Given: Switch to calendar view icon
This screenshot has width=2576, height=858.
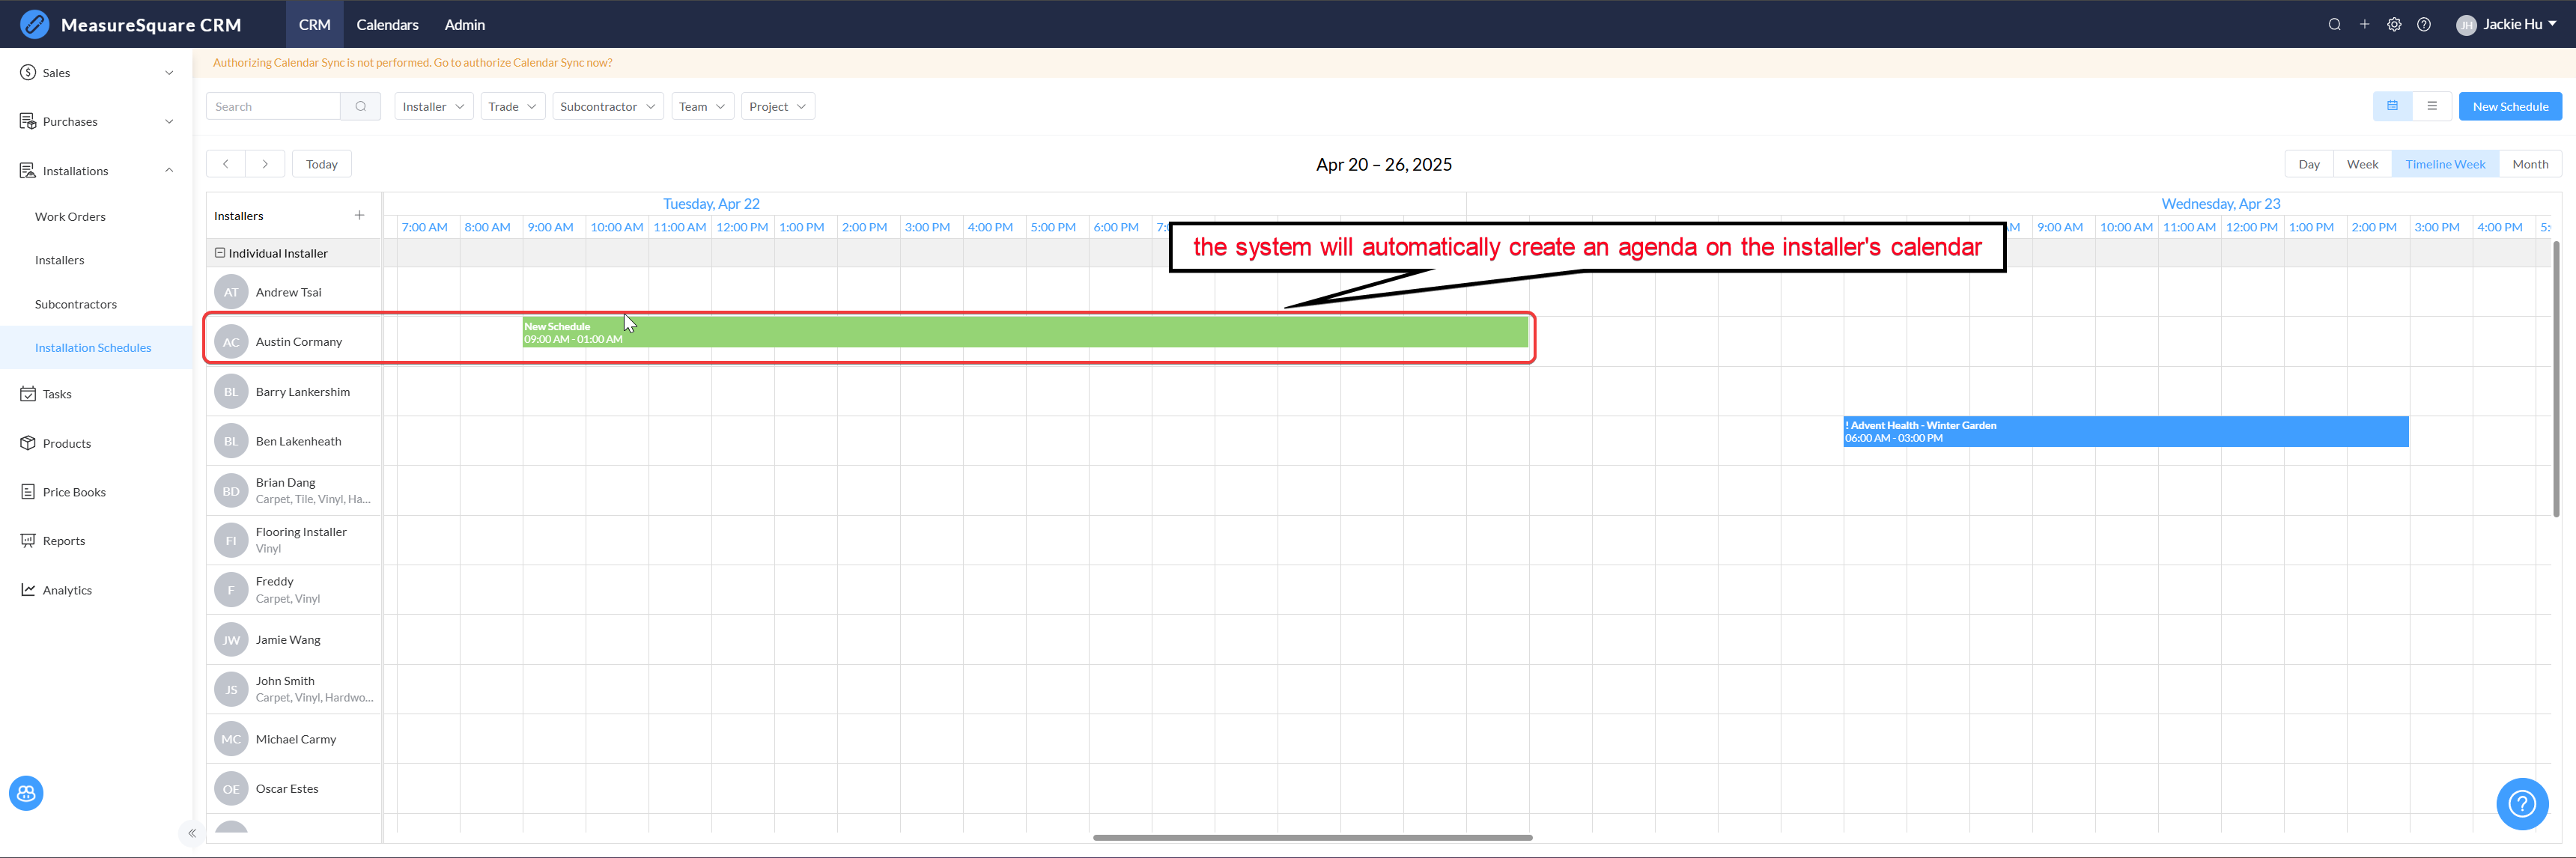Looking at the screenshot, I should point(2392,106).
